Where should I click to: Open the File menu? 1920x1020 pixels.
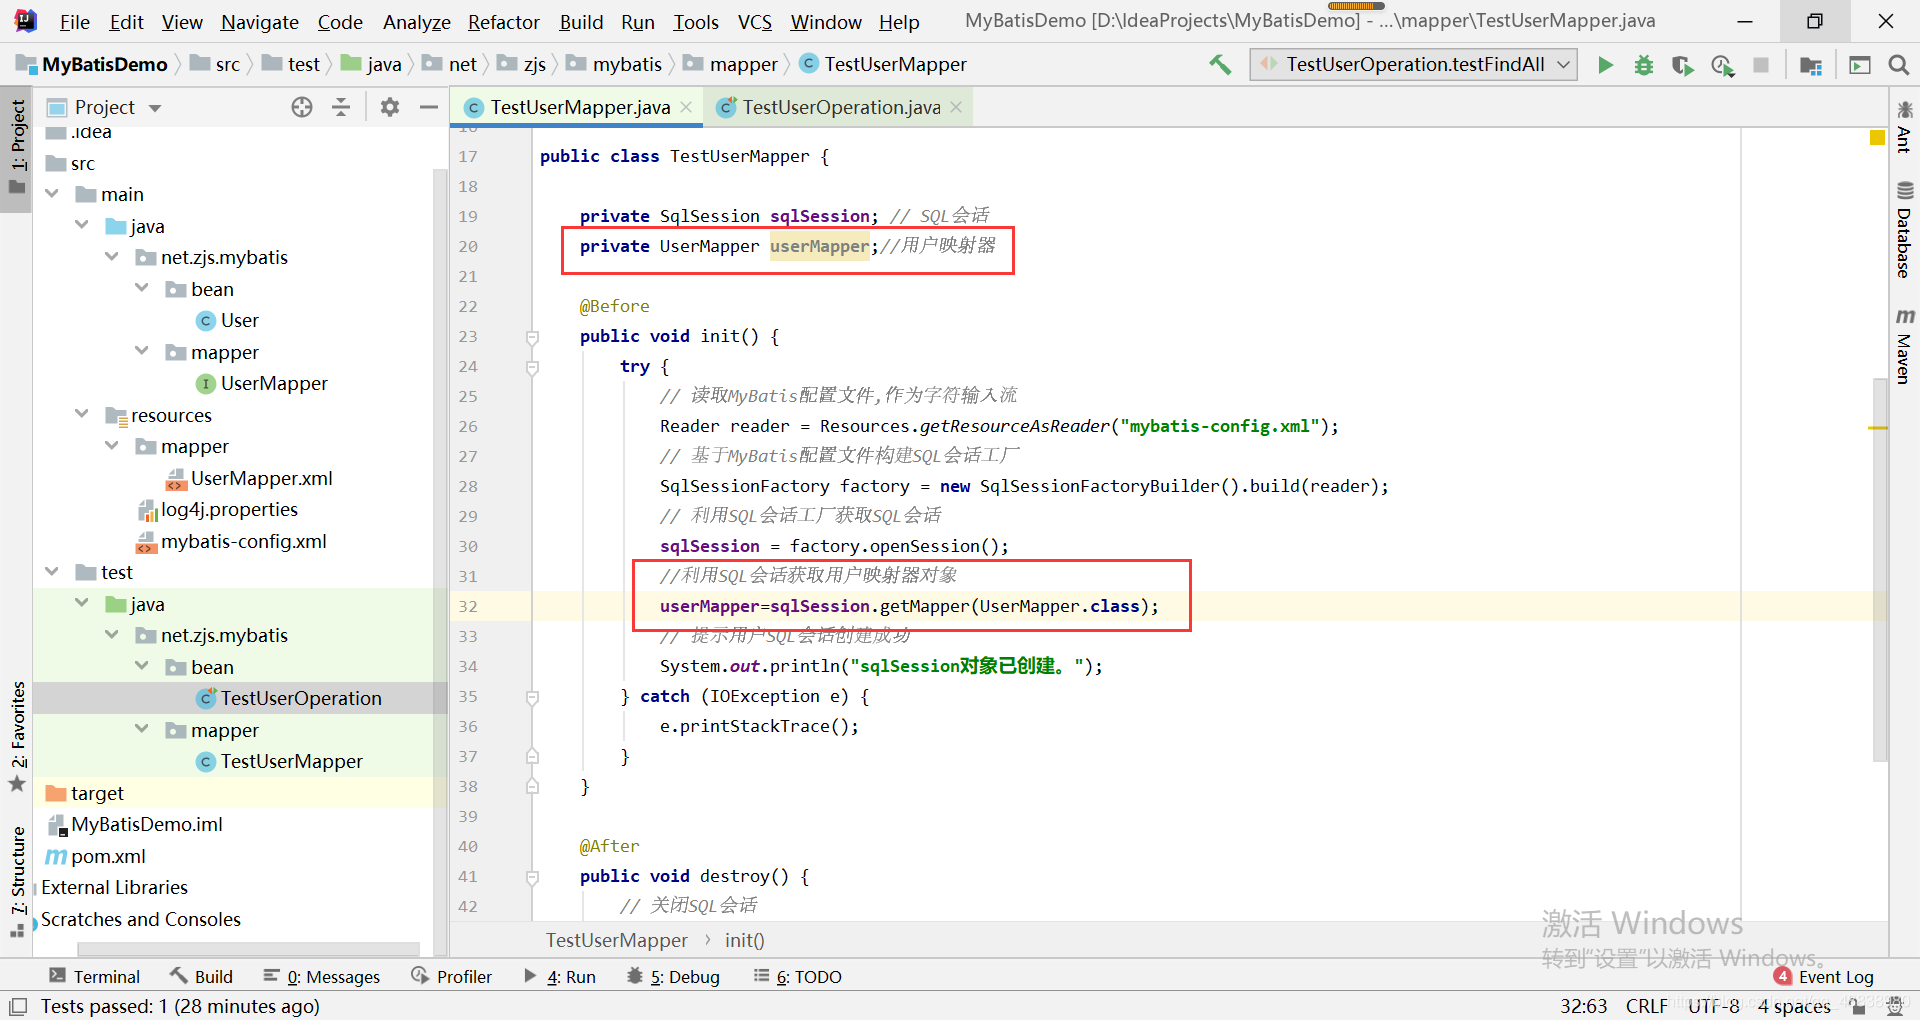[x=75, y=22]
